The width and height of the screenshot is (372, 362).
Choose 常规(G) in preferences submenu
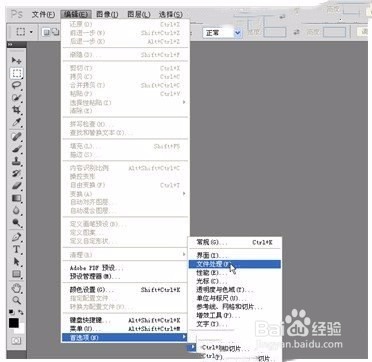click(235, 242)
